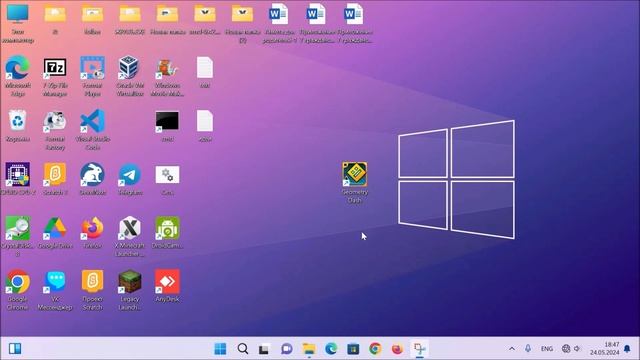
Task: Open the notification bell in tray
Action: [627, 349]
